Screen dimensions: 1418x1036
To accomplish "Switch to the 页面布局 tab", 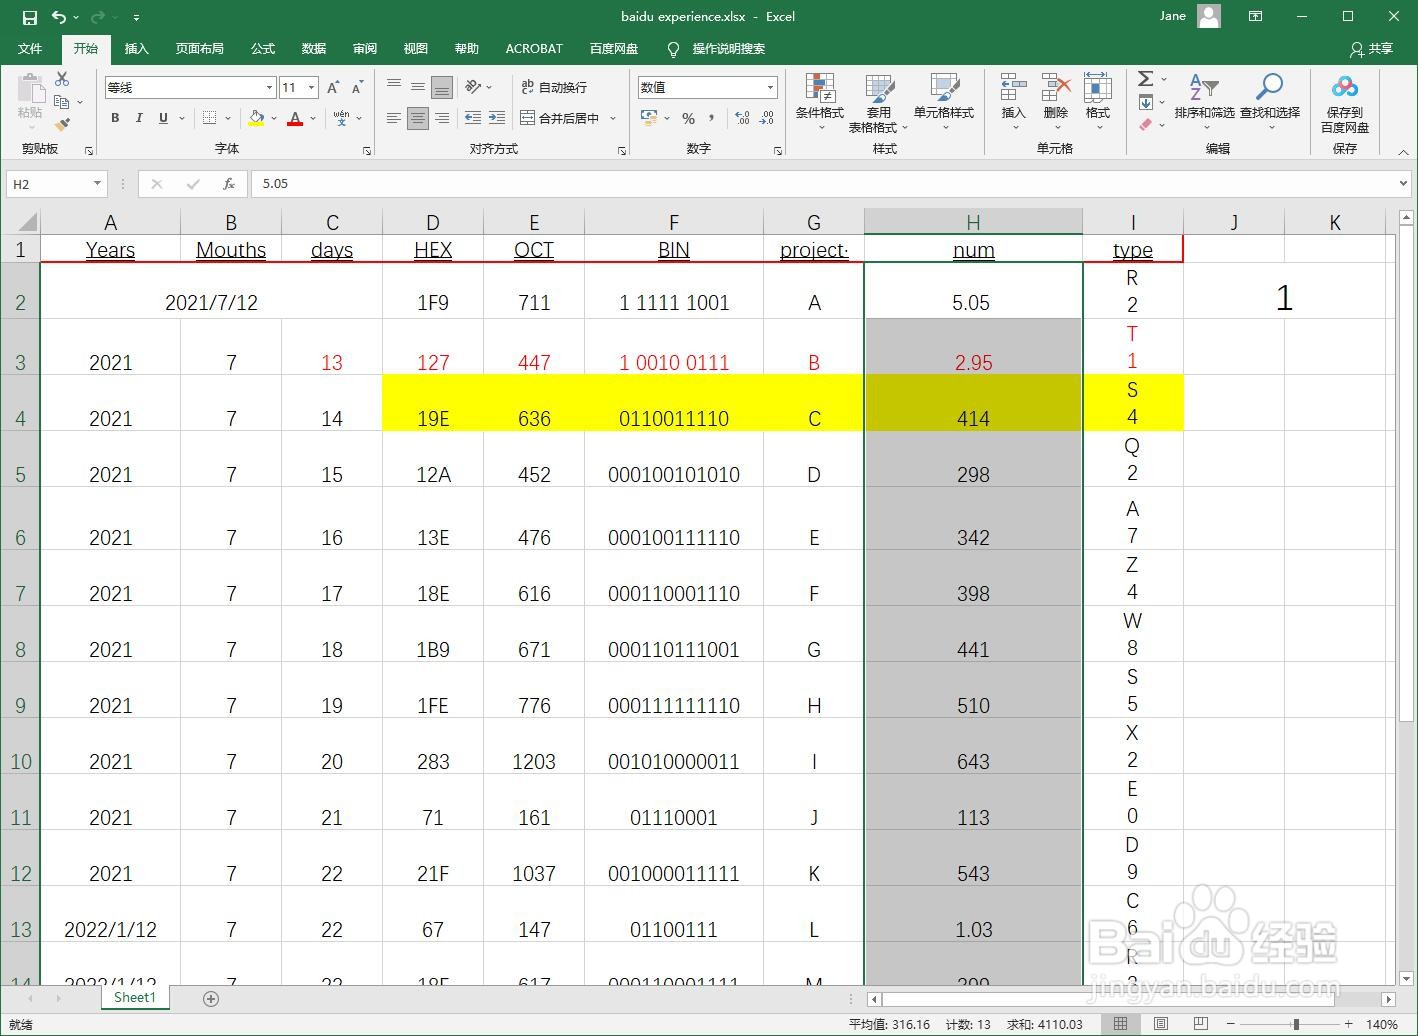I will coord(199,48).
